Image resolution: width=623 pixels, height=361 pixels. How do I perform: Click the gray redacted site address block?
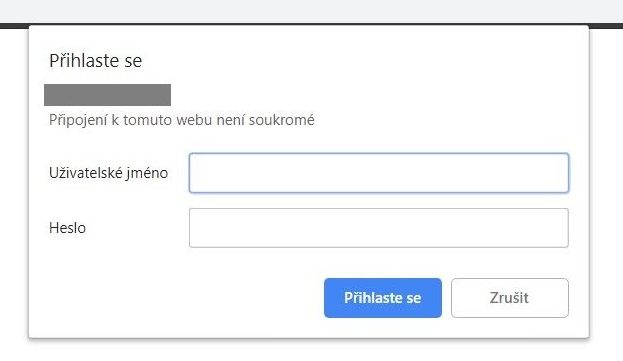107,95
